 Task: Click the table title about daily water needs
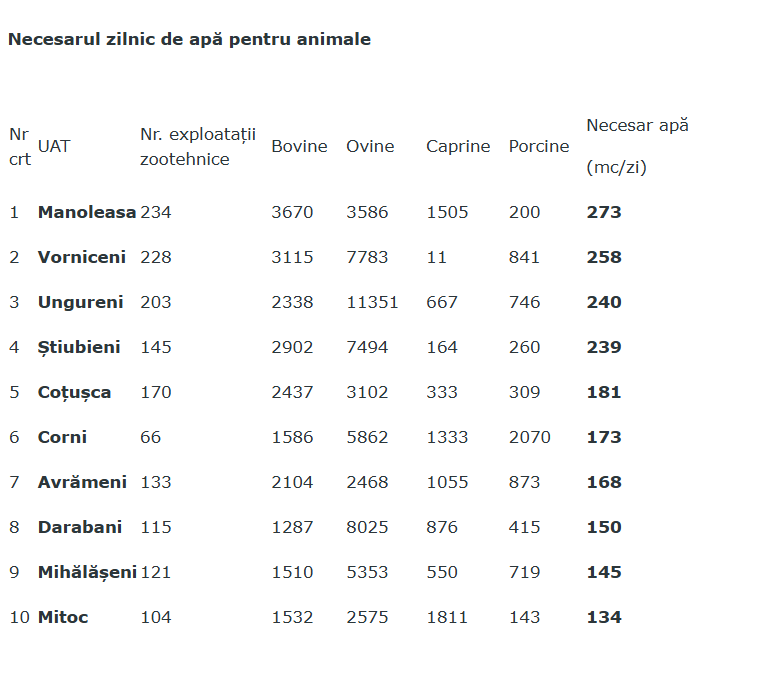189,39
